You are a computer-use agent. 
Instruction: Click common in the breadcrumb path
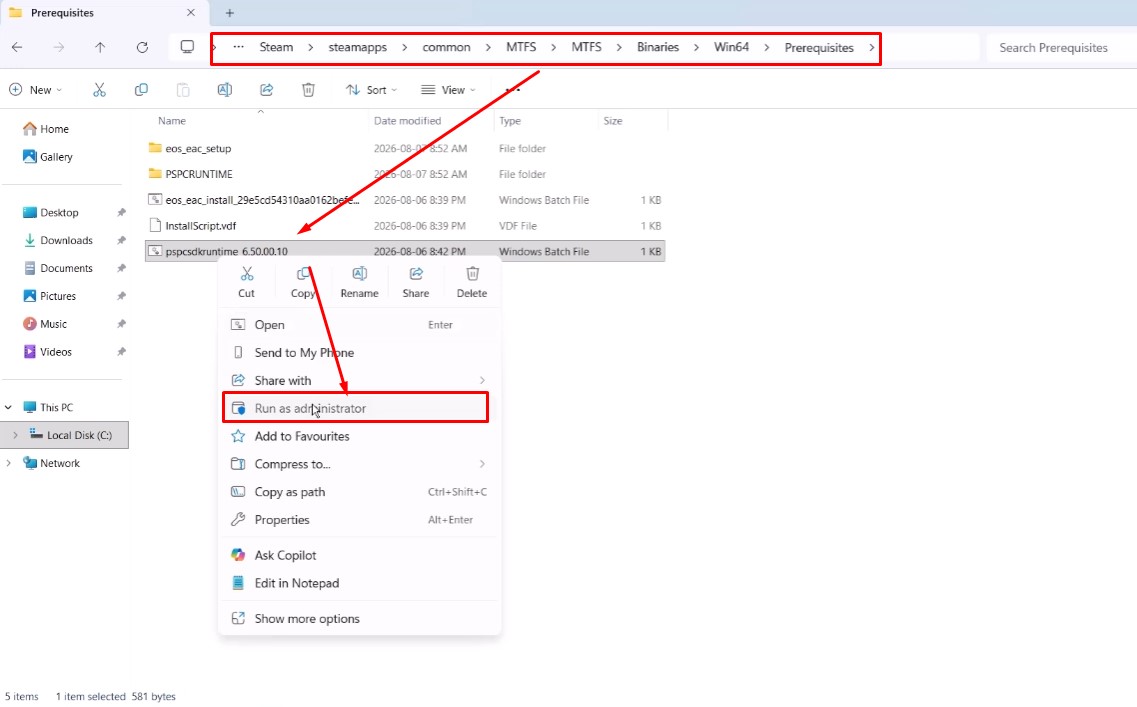447,47
